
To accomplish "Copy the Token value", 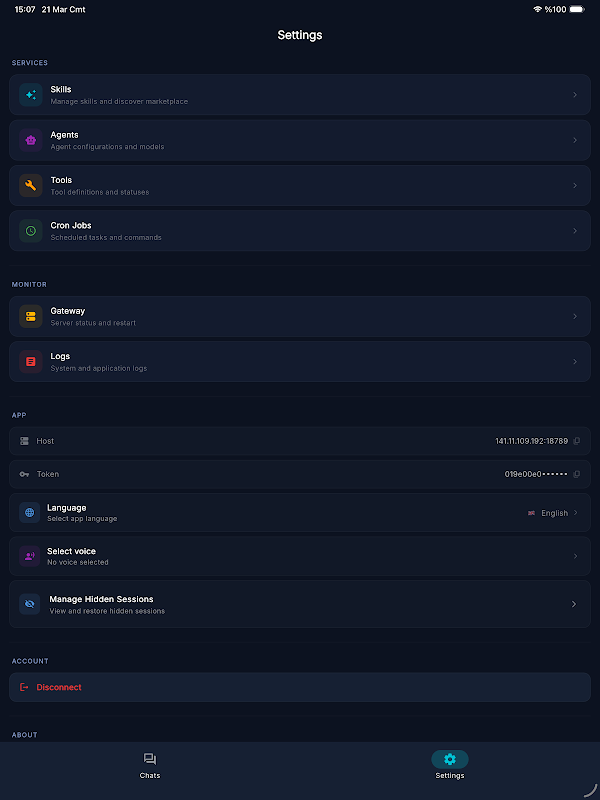I will click(x=577, y=474).
